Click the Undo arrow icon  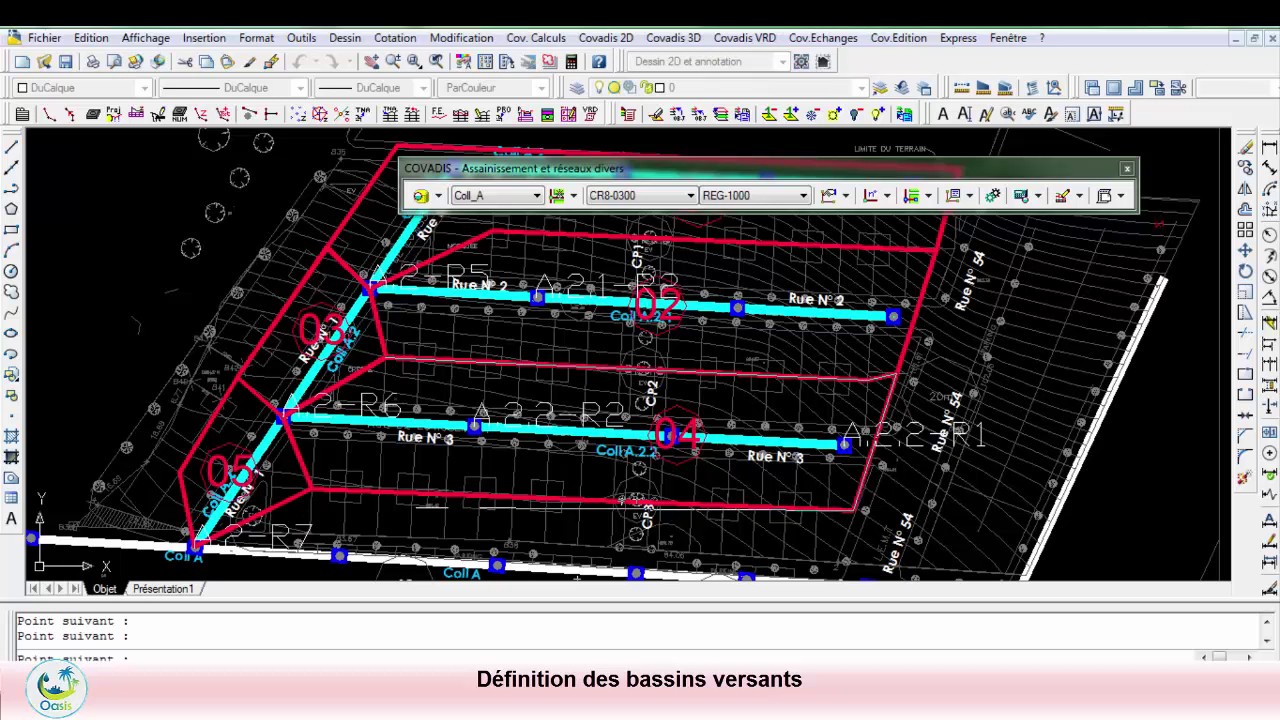pos(299,62)
